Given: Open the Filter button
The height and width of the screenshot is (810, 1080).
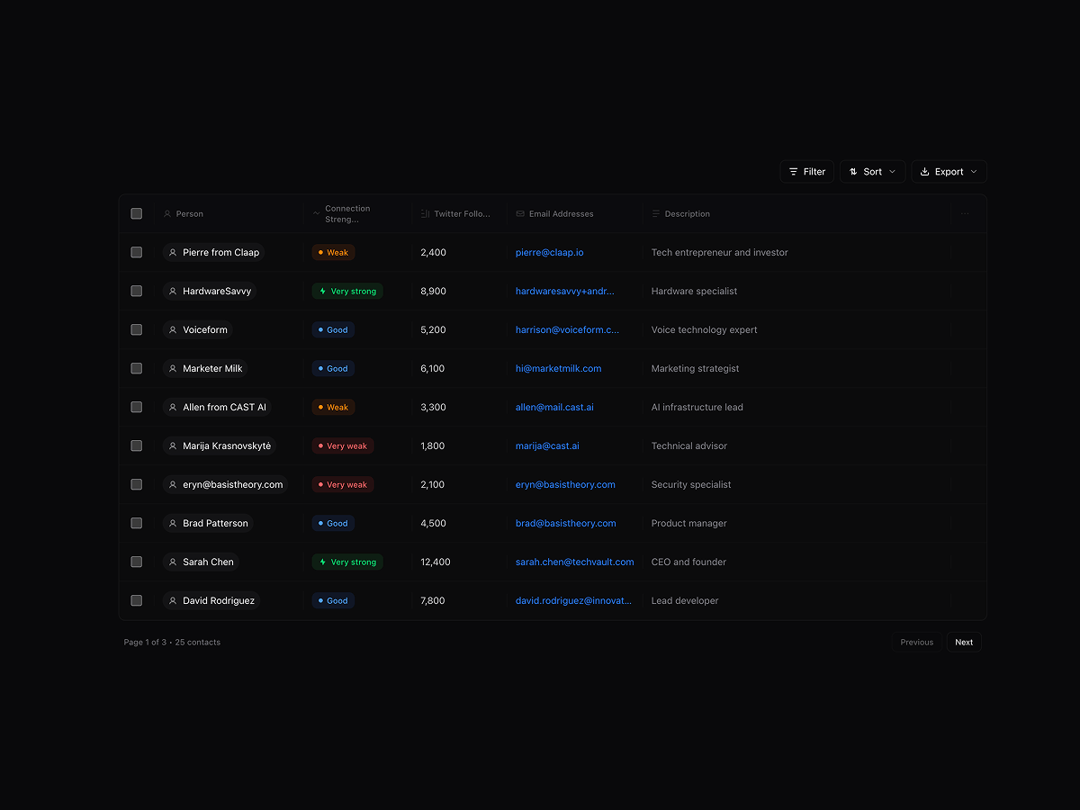Looking at the screenshot, I should pos(807,172).
